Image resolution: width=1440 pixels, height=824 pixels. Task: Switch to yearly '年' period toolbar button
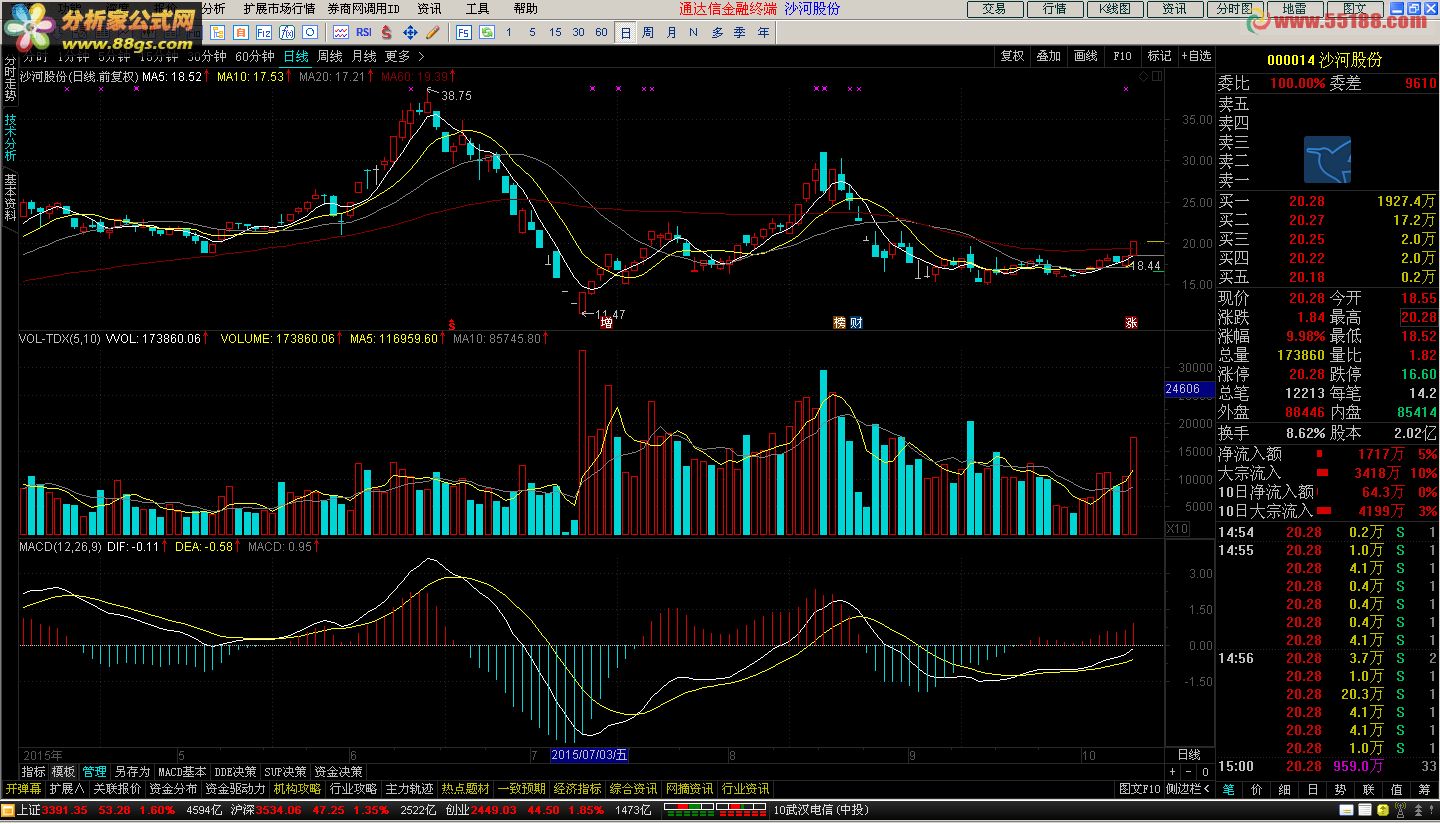click(763, 32)
